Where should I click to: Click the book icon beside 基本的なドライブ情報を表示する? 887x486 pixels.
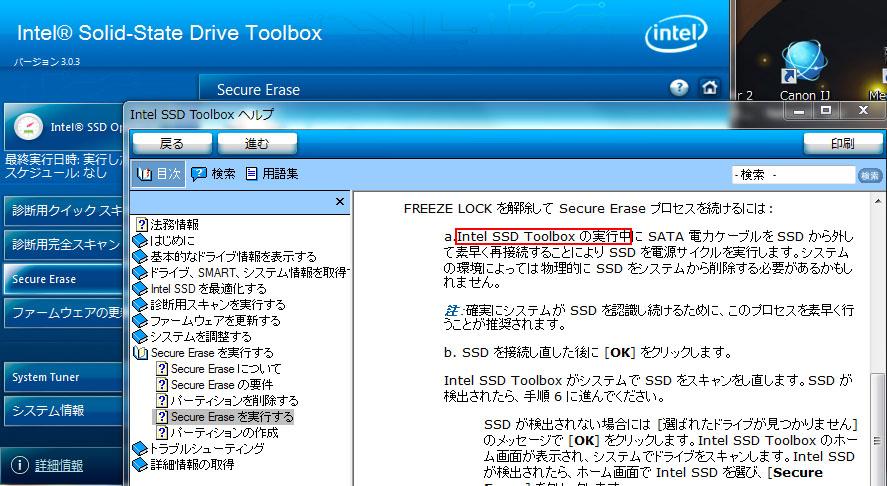[x=140, y=256]
